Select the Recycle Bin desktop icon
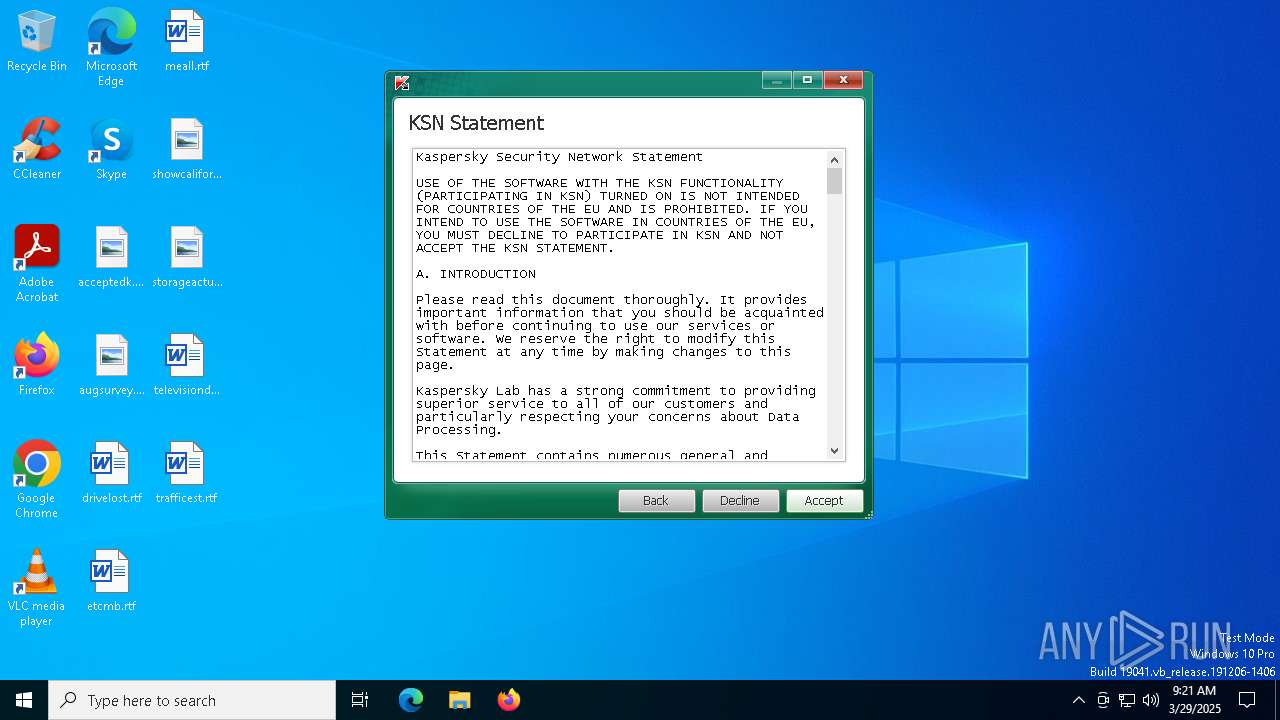The image size is (1280, 720). point(37,42)
